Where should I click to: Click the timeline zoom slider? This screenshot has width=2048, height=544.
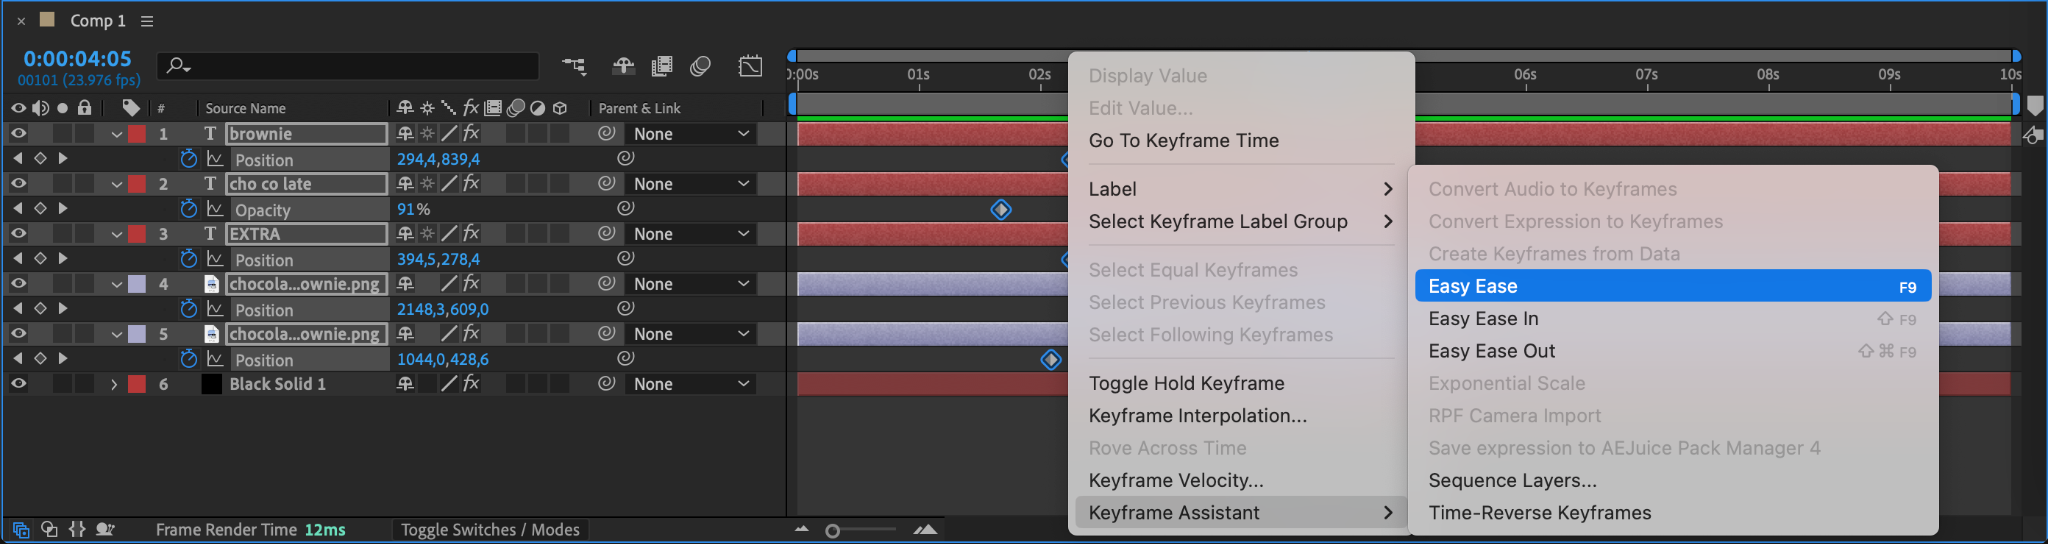click(x=833, y=530)
